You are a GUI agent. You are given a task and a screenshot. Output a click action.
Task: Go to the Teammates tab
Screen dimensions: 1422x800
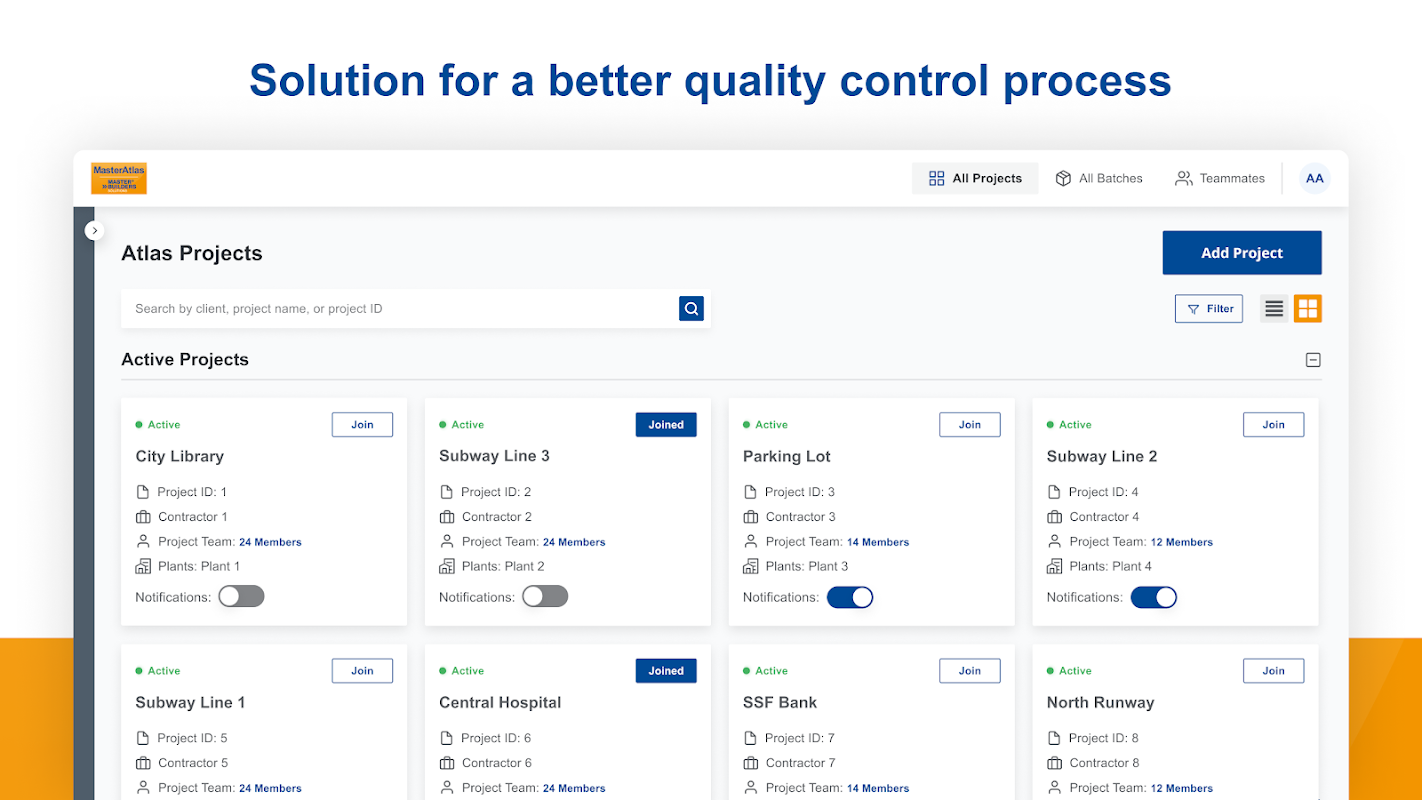pyautogui.click(x=1220, y=178)
